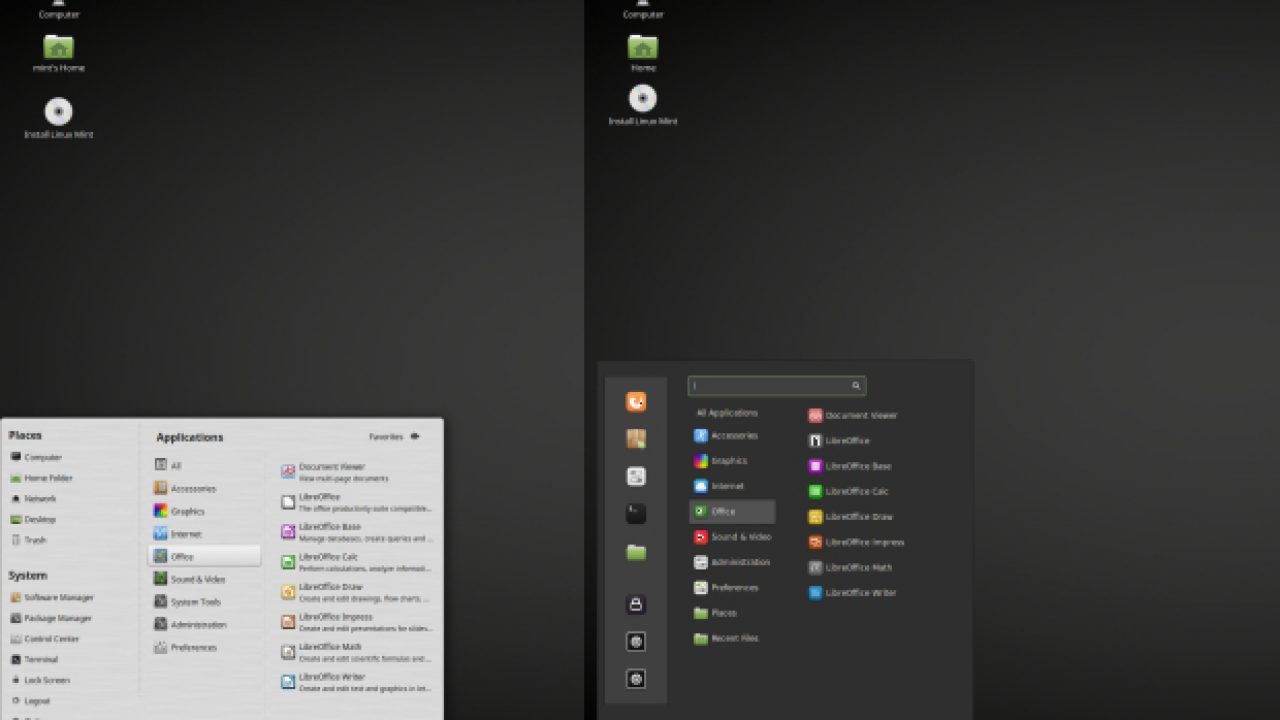
Task: Launch LibreOffice Writer from the light menu
Action: pyautogui.click(x=356, y=682)
